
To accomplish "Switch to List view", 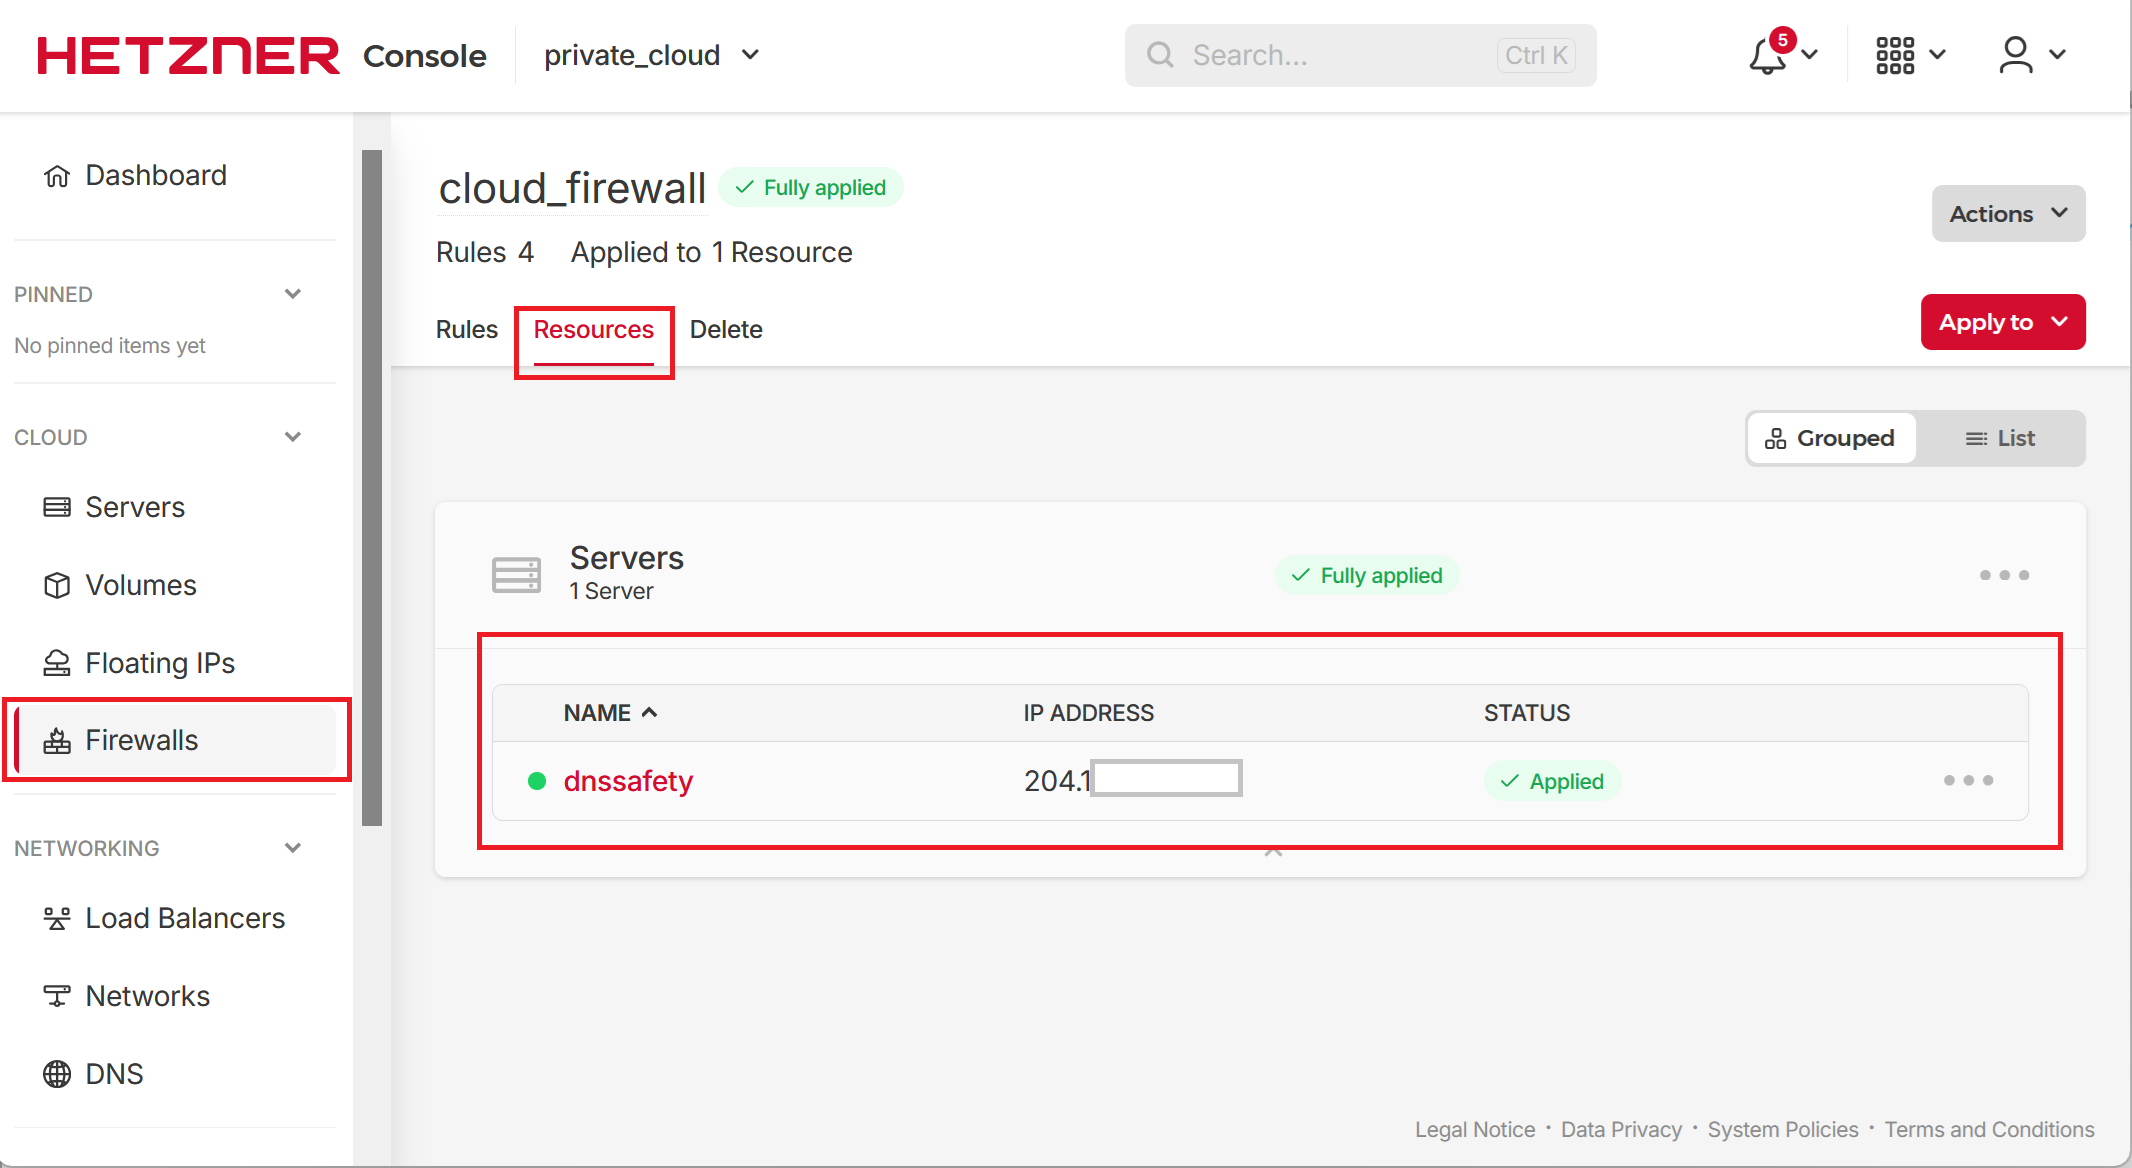I will click(2000, 438).
